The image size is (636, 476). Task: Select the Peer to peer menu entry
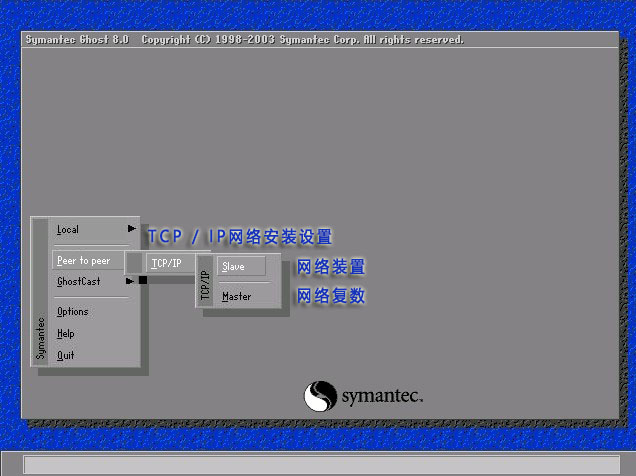pyautogui.click(x=88, y=261)
